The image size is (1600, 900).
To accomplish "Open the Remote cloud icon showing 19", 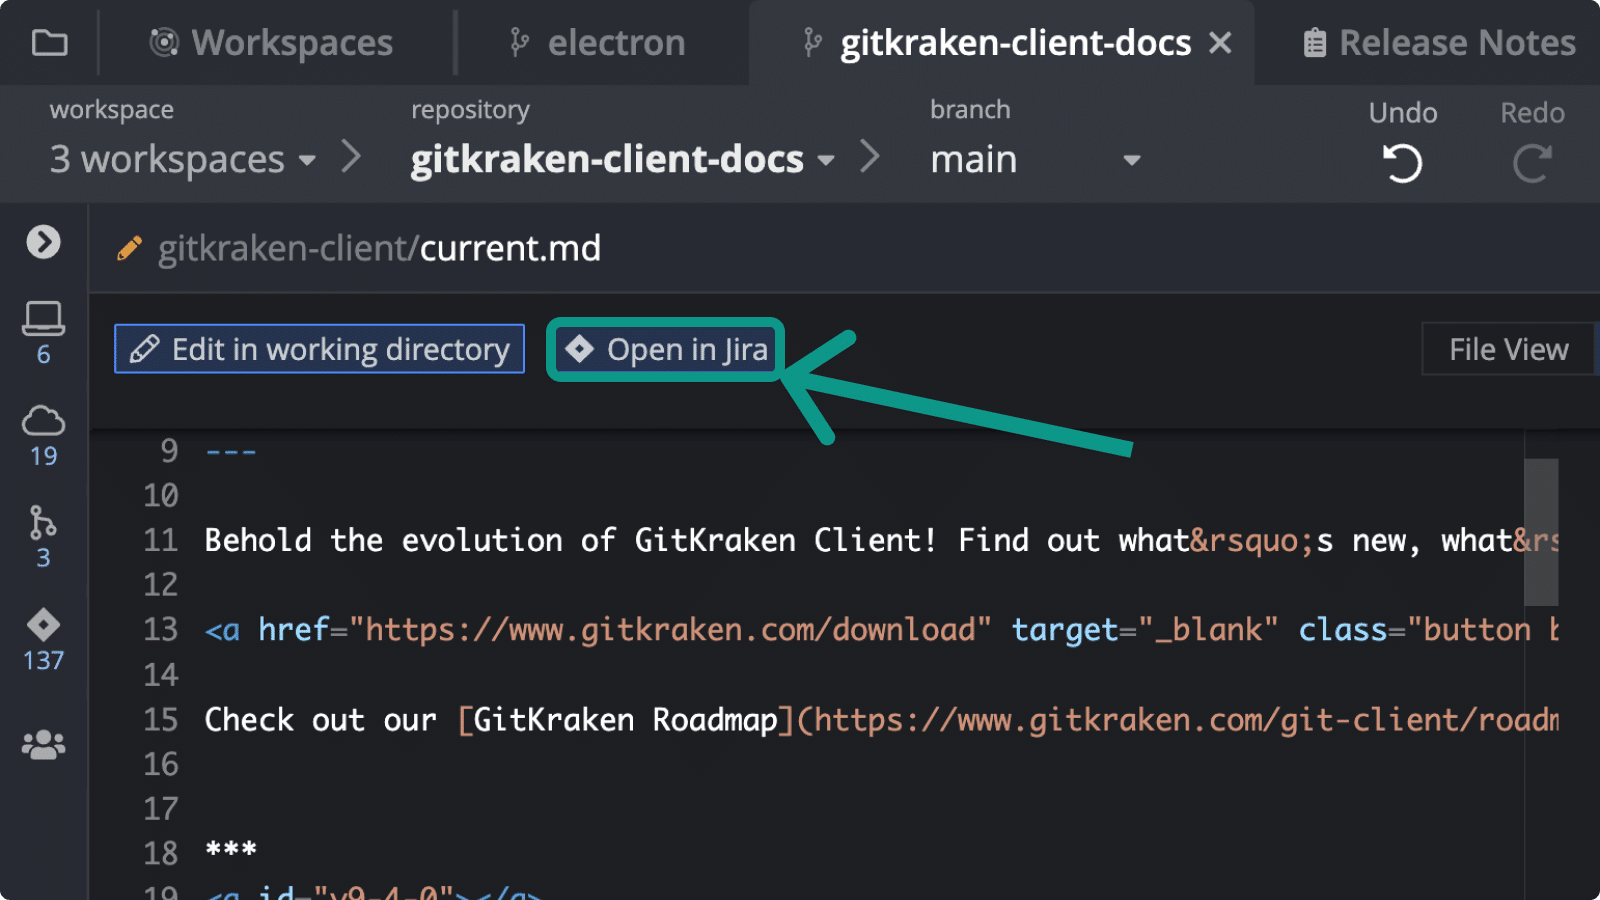I will pos(43,436).
